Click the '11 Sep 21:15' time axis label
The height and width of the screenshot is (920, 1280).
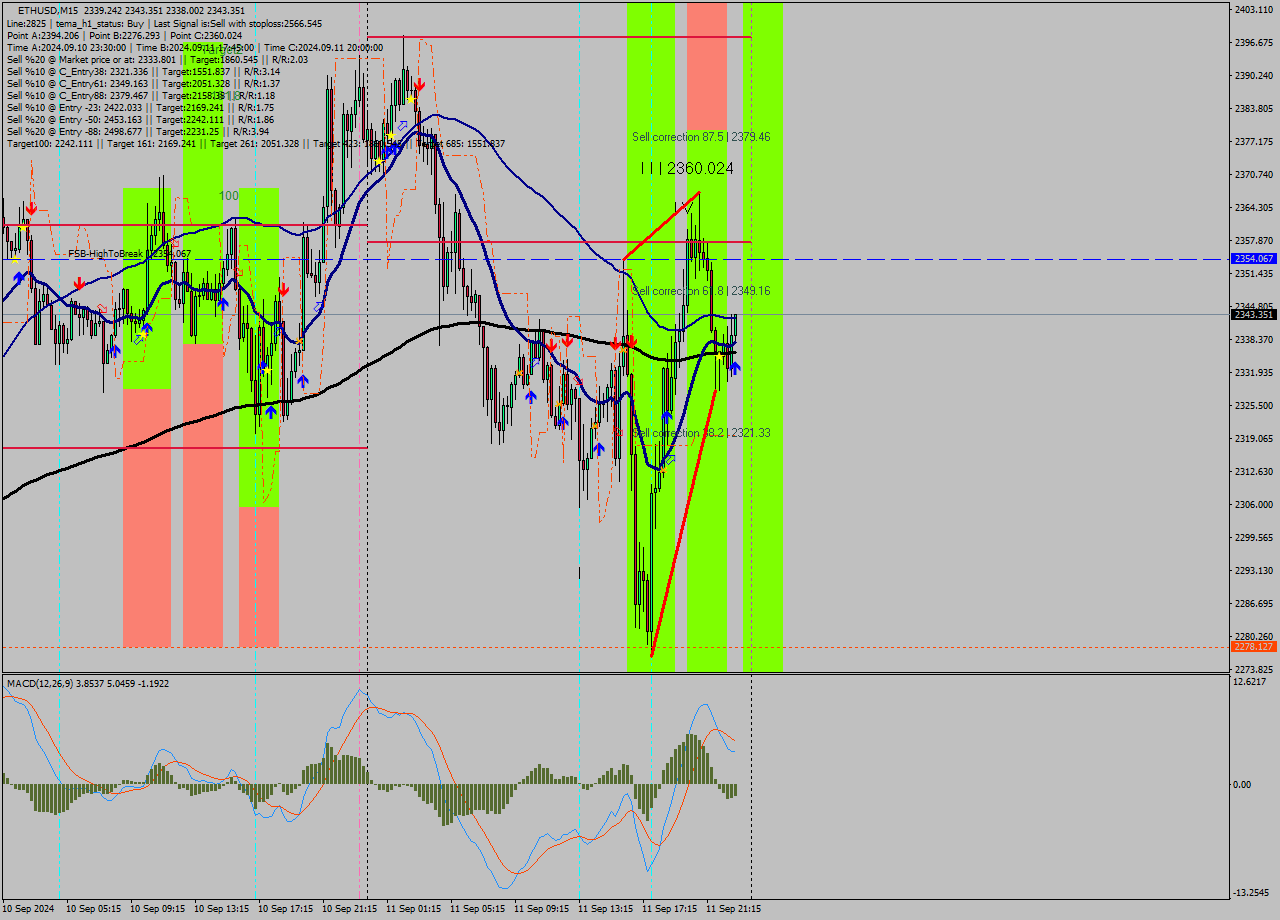[733, 909]
